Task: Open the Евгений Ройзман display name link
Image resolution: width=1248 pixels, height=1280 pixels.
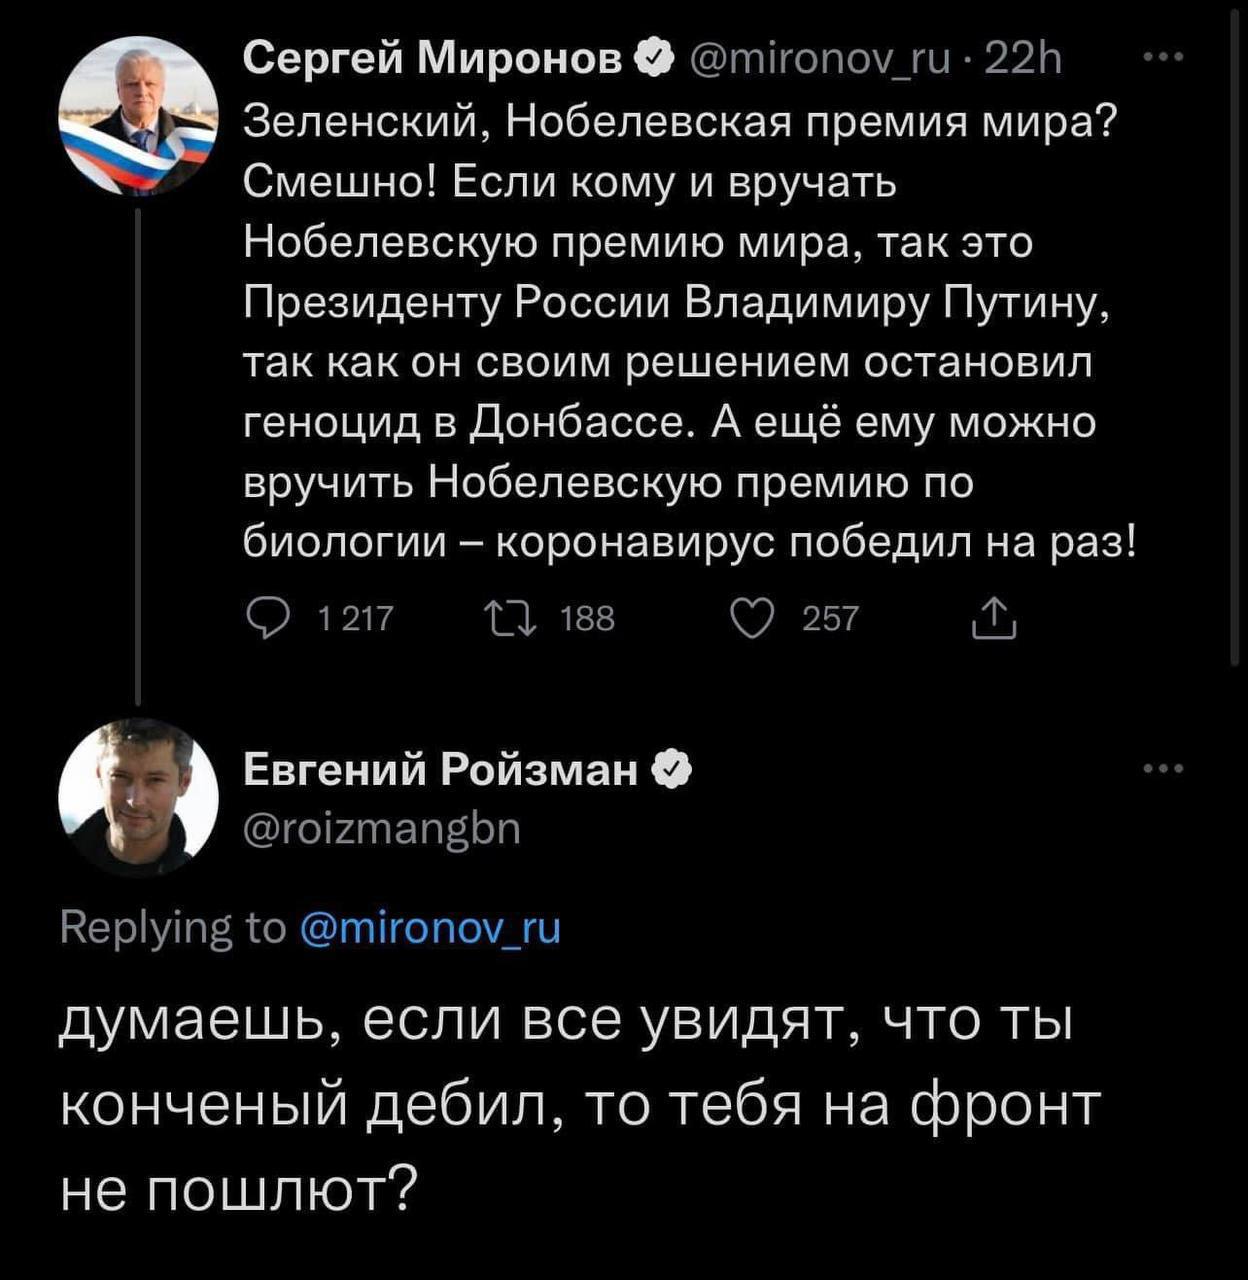Action: (441, 770)
